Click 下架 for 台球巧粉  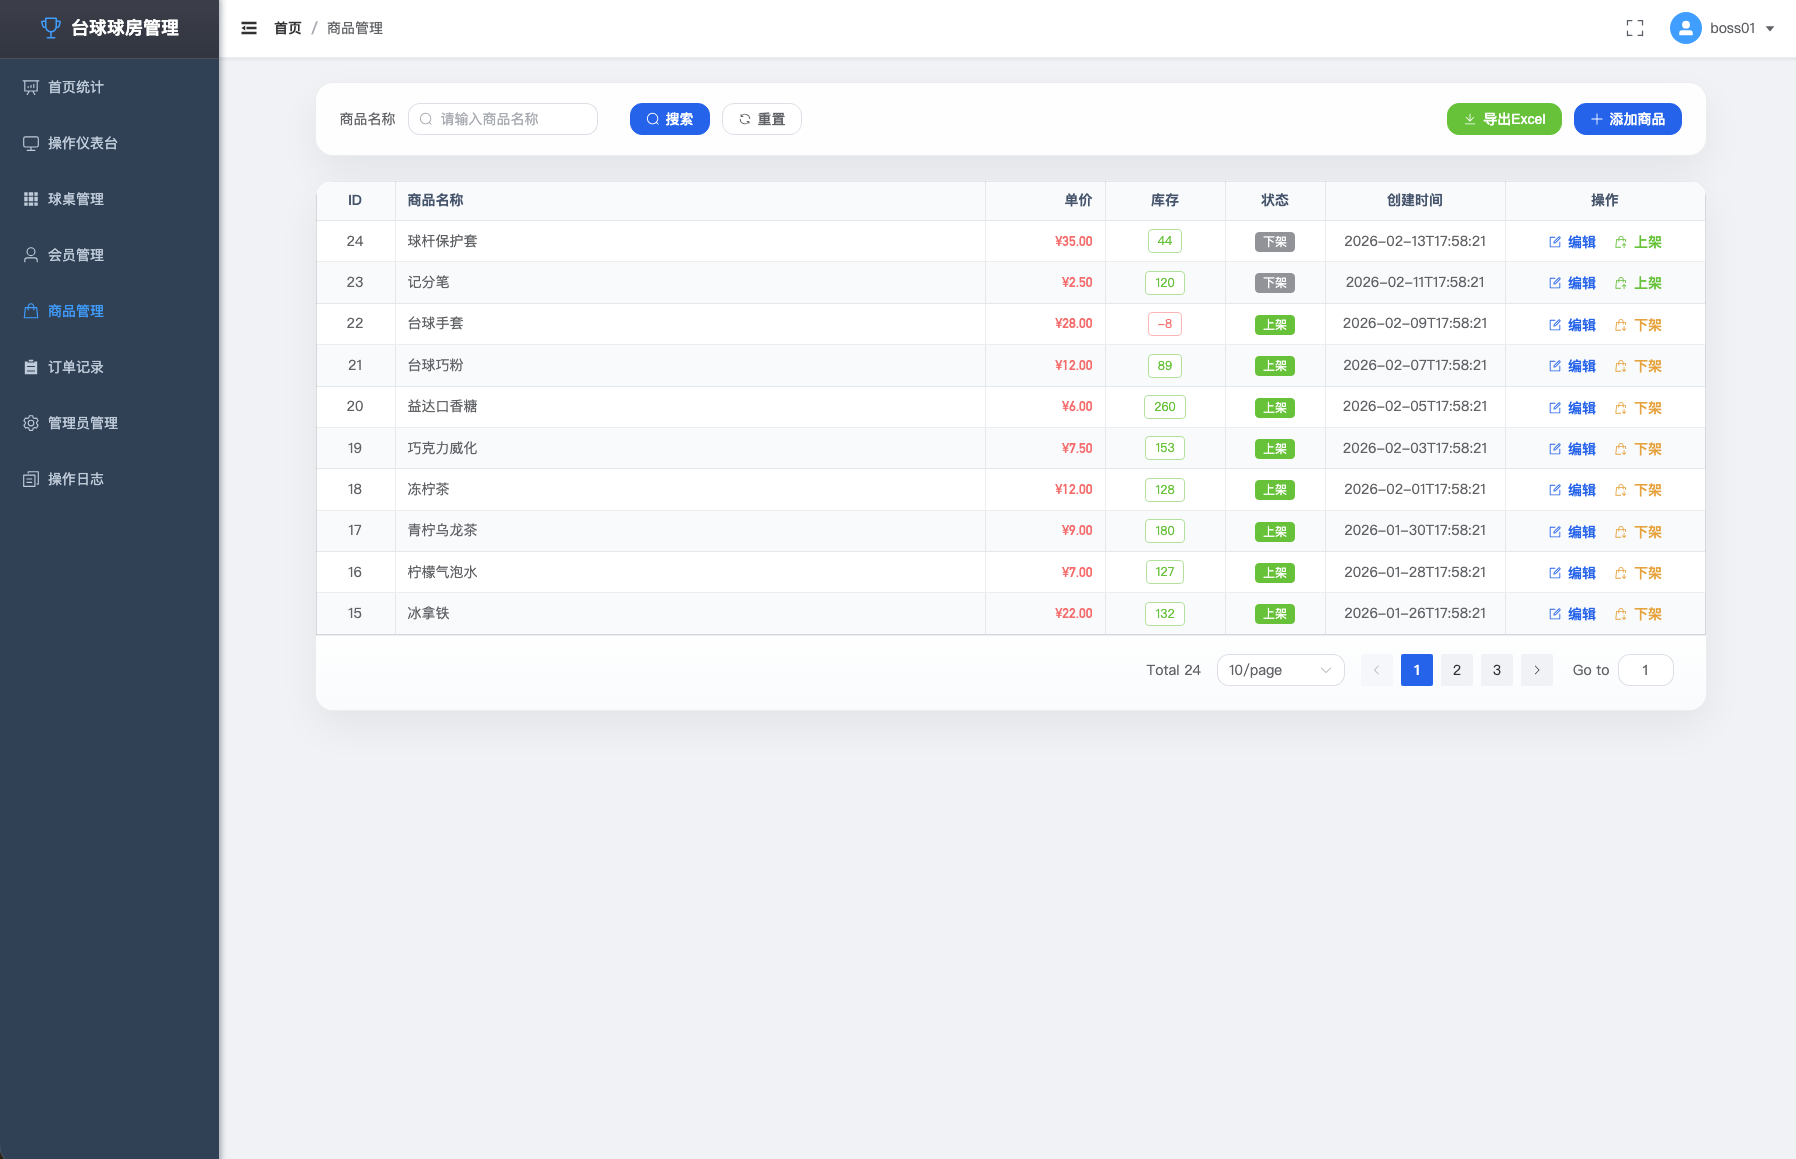(x=1638, y=366)
